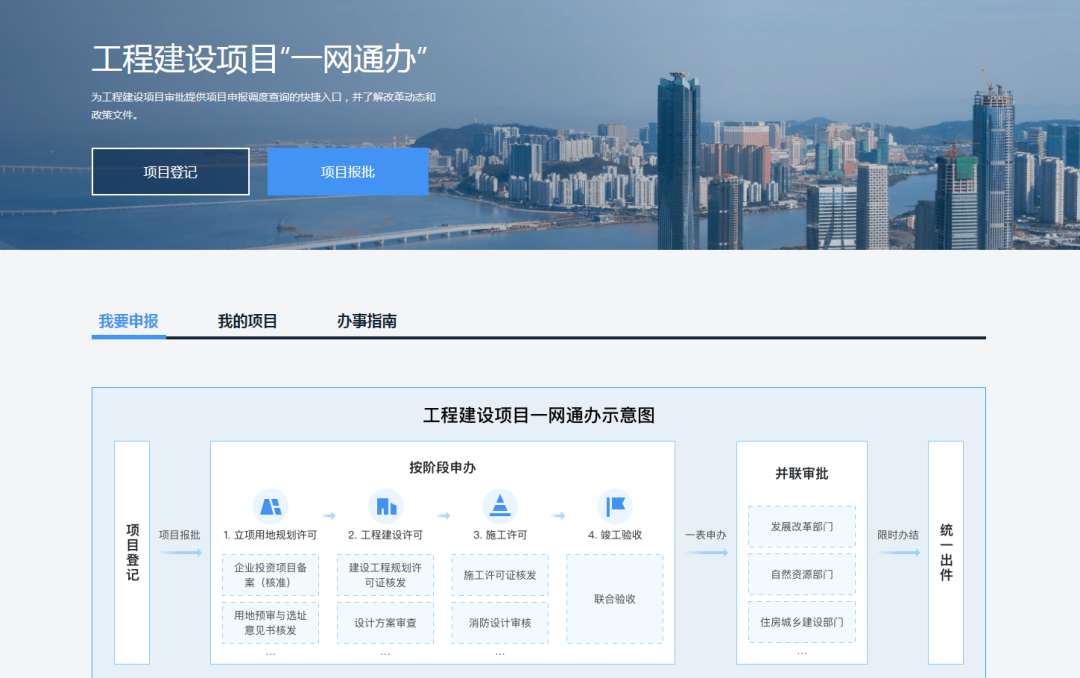The image size is (1080, 678).
Task: Click the 按阶段申办 heading
Action: pyautogui.click(x=442, y=468)
